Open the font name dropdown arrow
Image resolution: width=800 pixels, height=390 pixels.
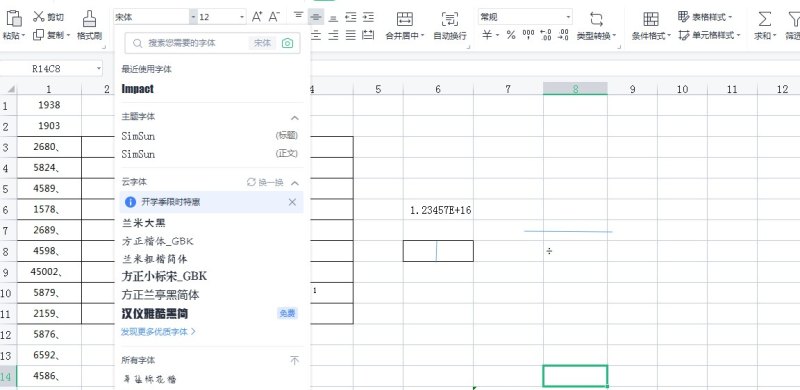pos(193,17)
